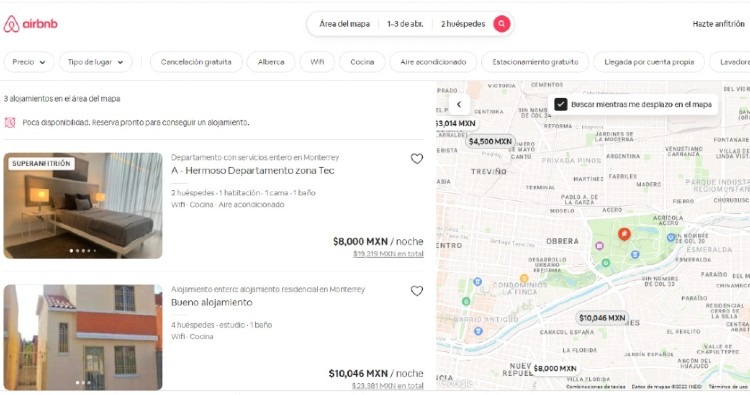Click the red search magnifier button

click(x=501, y=23)
